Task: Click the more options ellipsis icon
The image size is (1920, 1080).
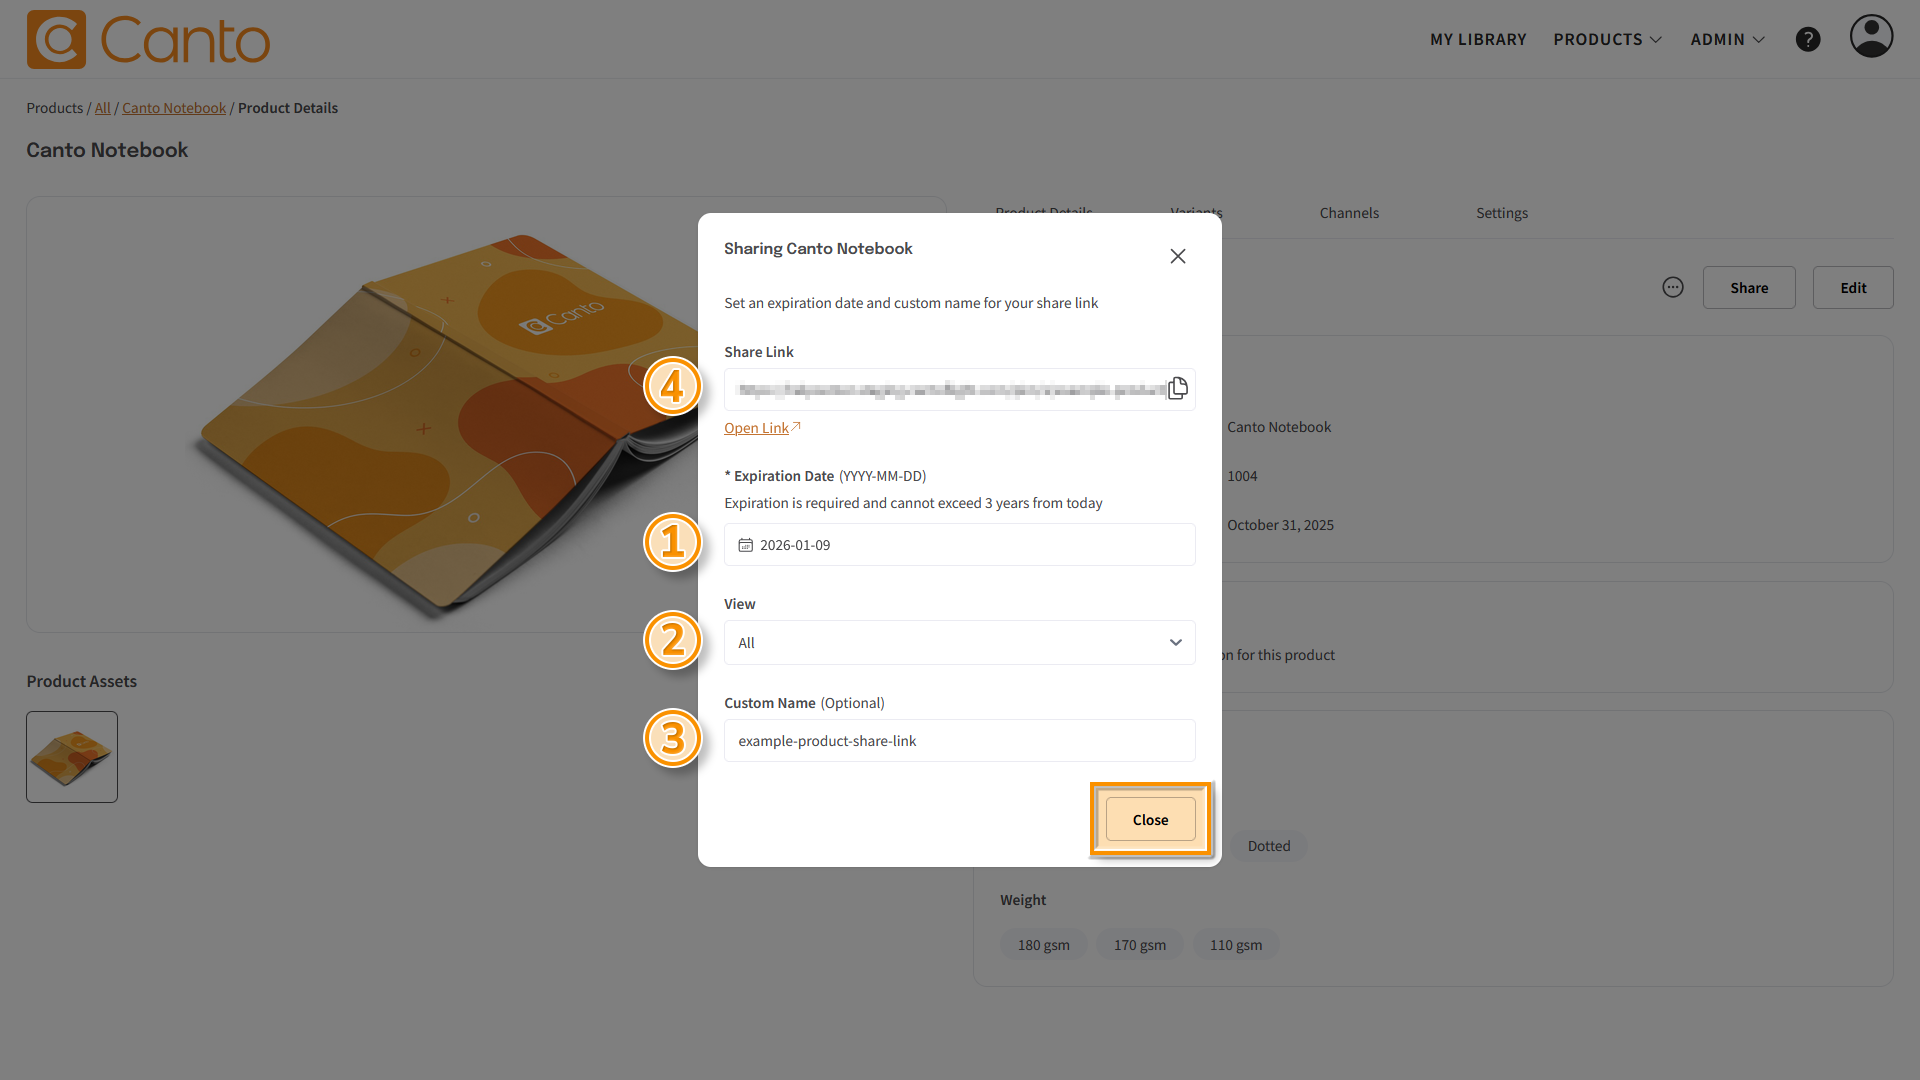Action: click(1673, 287)
